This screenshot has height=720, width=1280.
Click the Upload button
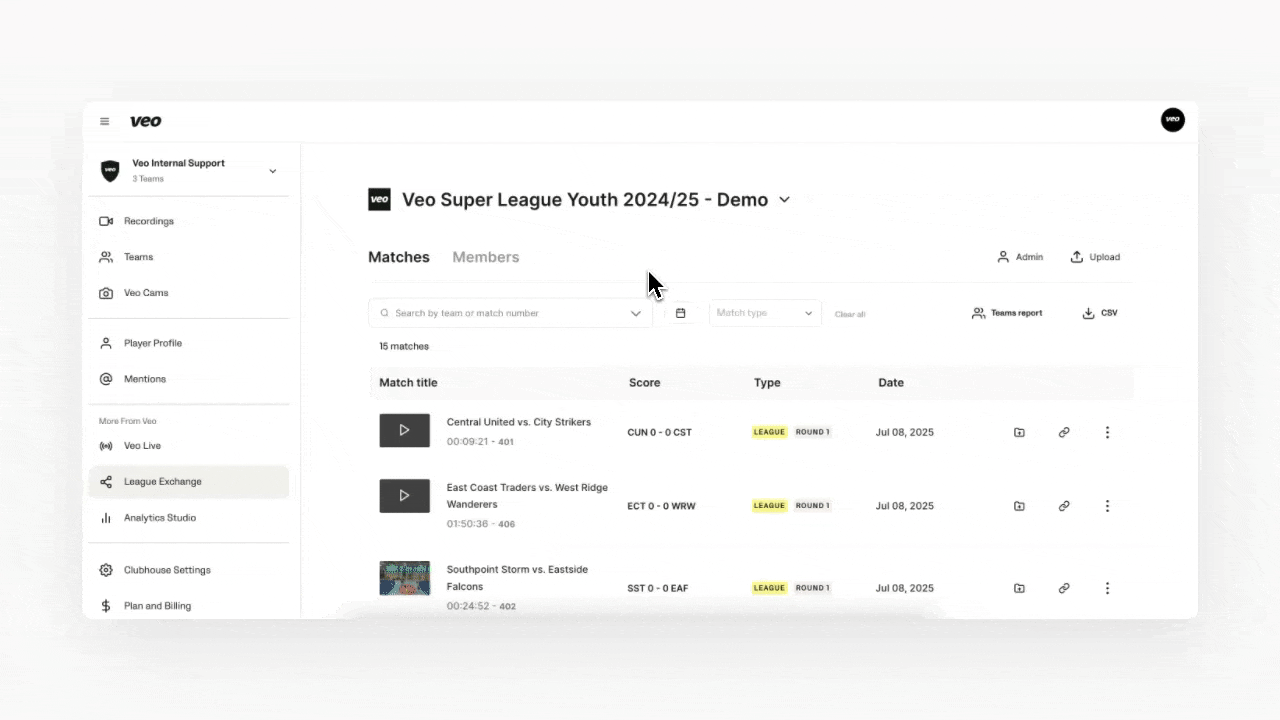pyautogui.click(x=1095, y=257)
